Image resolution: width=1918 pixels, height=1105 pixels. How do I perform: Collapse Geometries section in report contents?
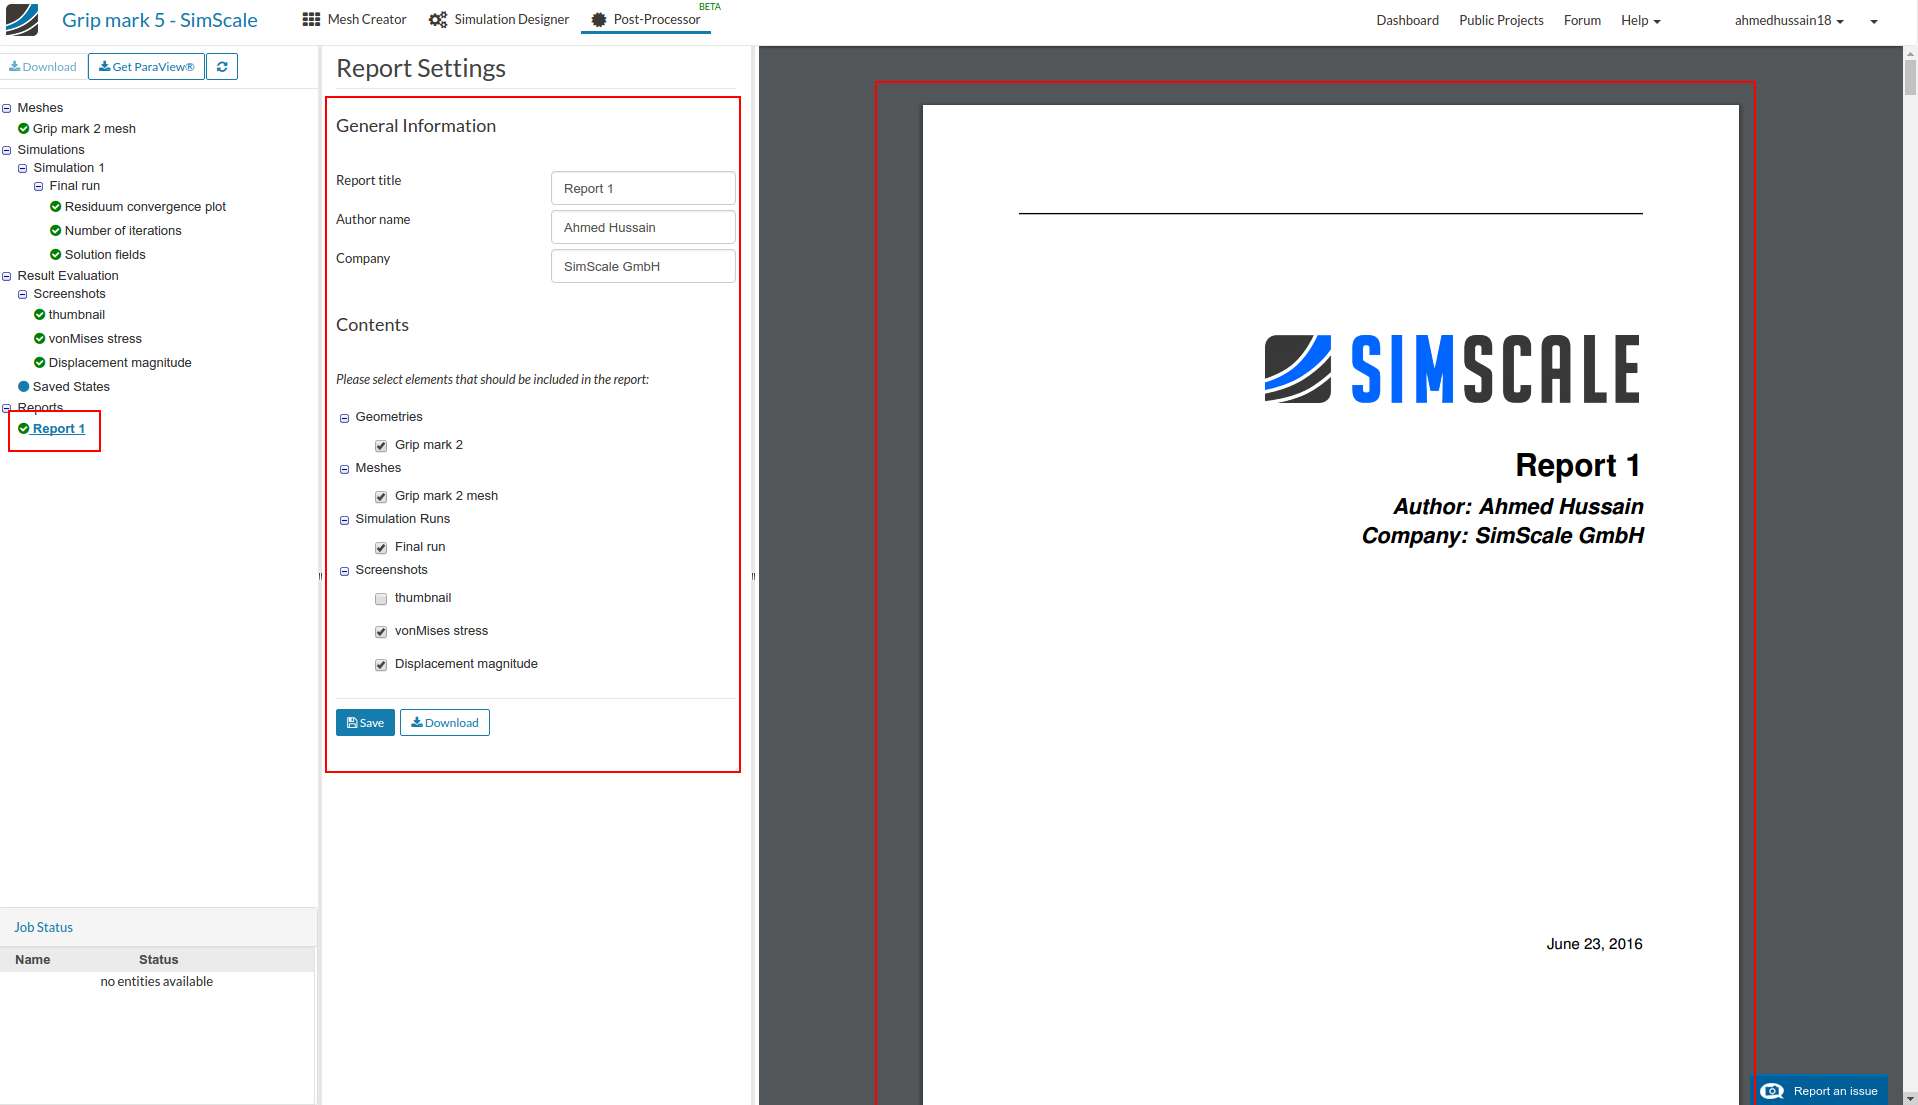click(x=345, y=418)
